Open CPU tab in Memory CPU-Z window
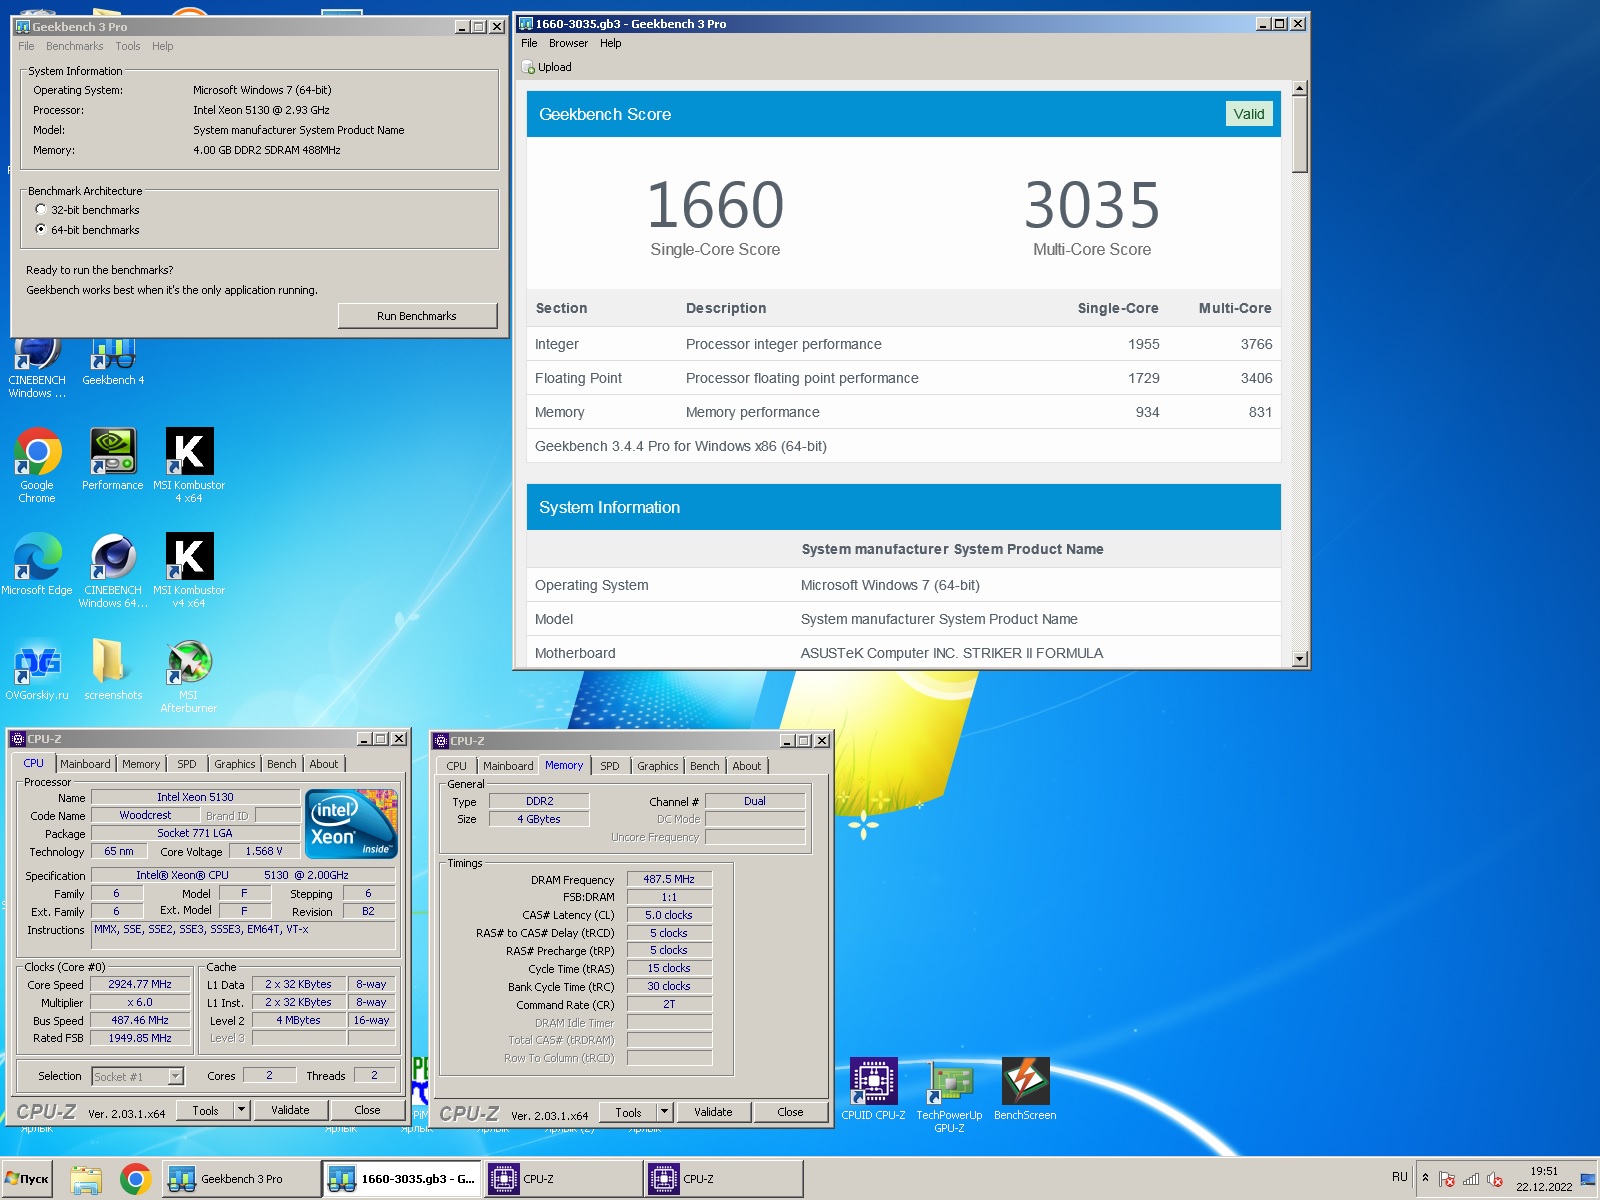The width and height of the screenshot is (1600, 1200). click(x=456, y=766)
